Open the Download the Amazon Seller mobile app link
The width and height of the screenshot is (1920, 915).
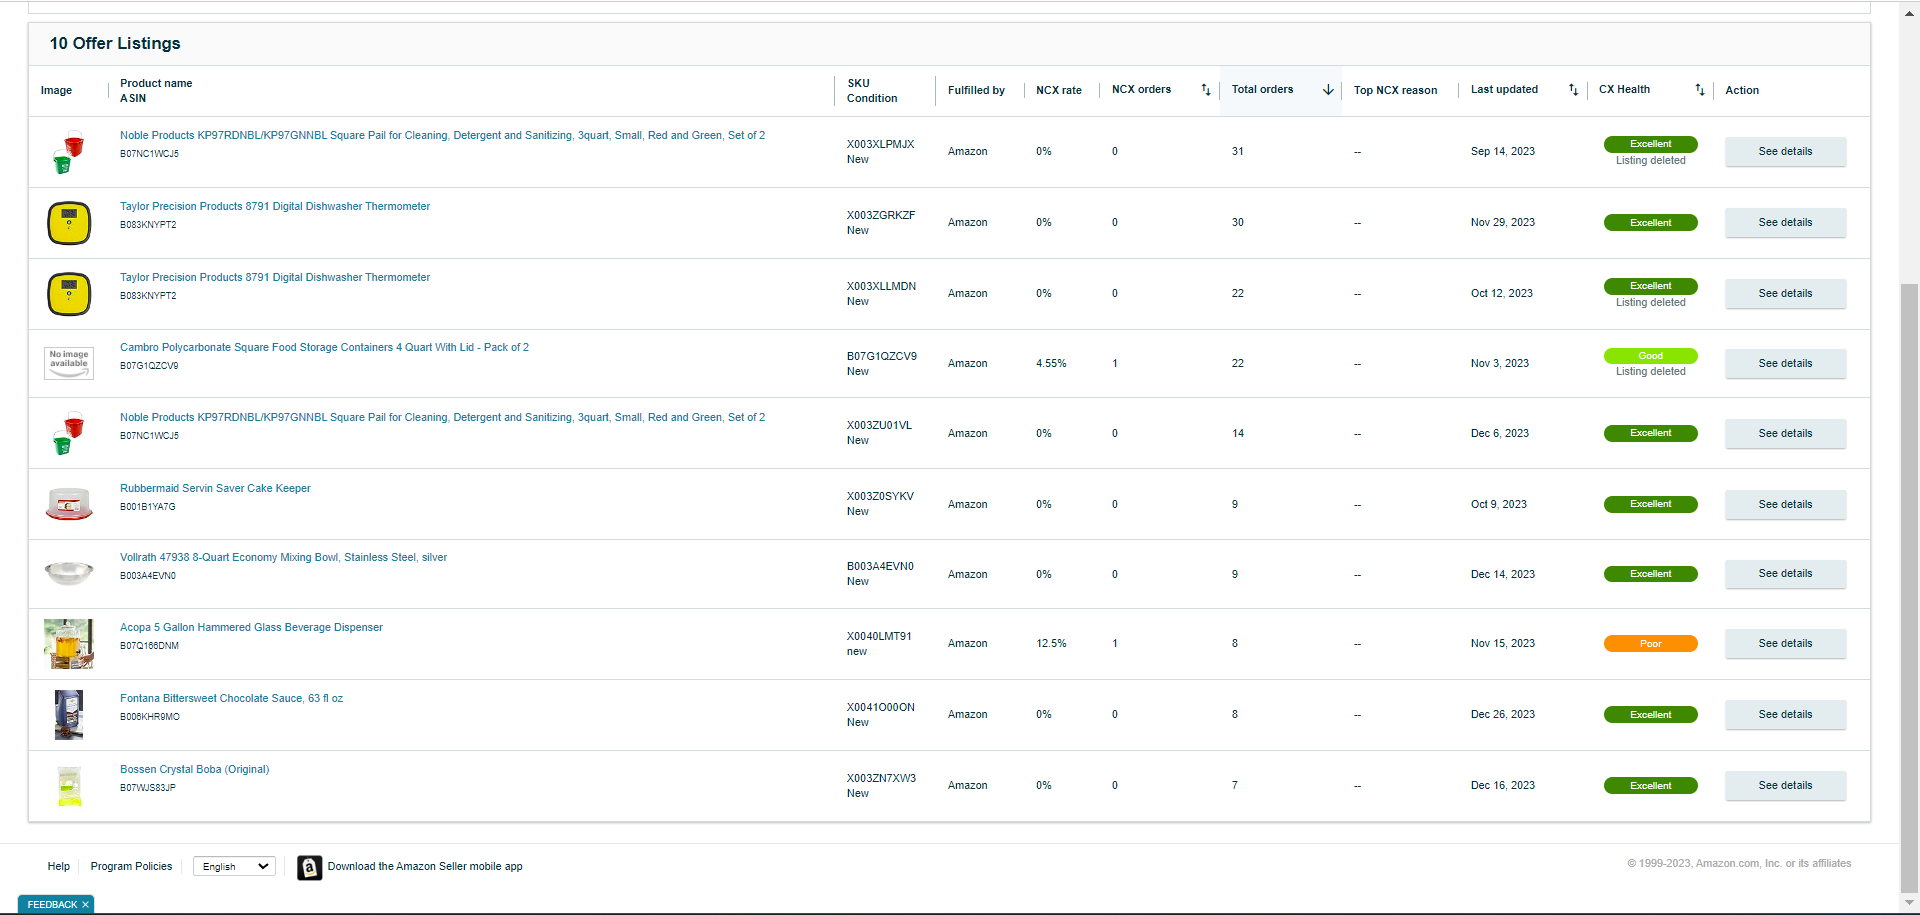click(425, 866)
